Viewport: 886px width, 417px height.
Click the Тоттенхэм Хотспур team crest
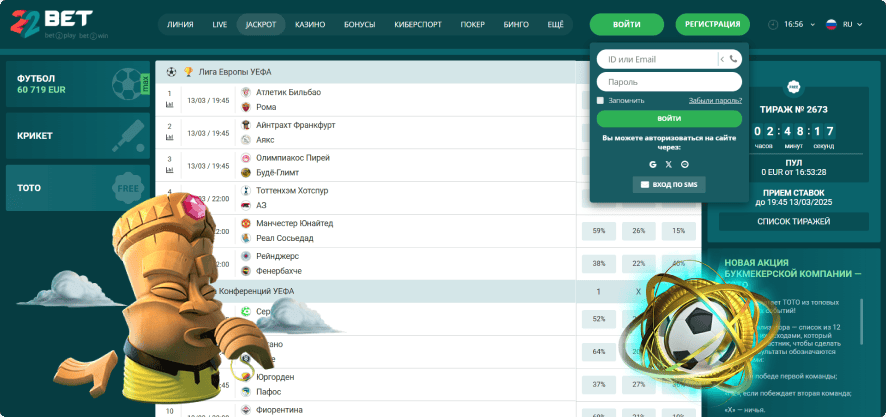[x=246, y=190]
